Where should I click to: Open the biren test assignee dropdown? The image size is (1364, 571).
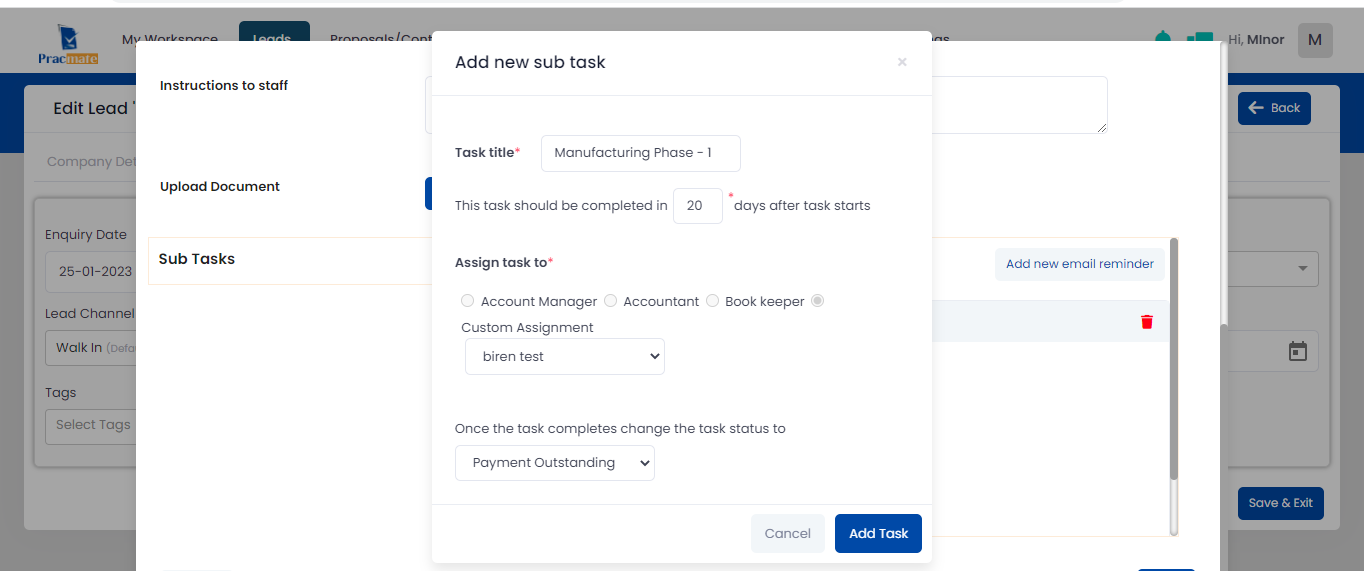[x=565, y=356]
